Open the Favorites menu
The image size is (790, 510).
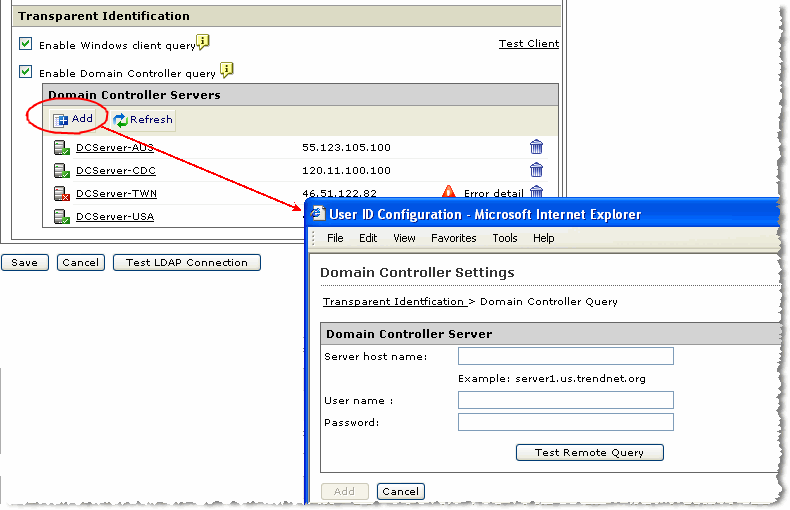[x=454, y=238]
